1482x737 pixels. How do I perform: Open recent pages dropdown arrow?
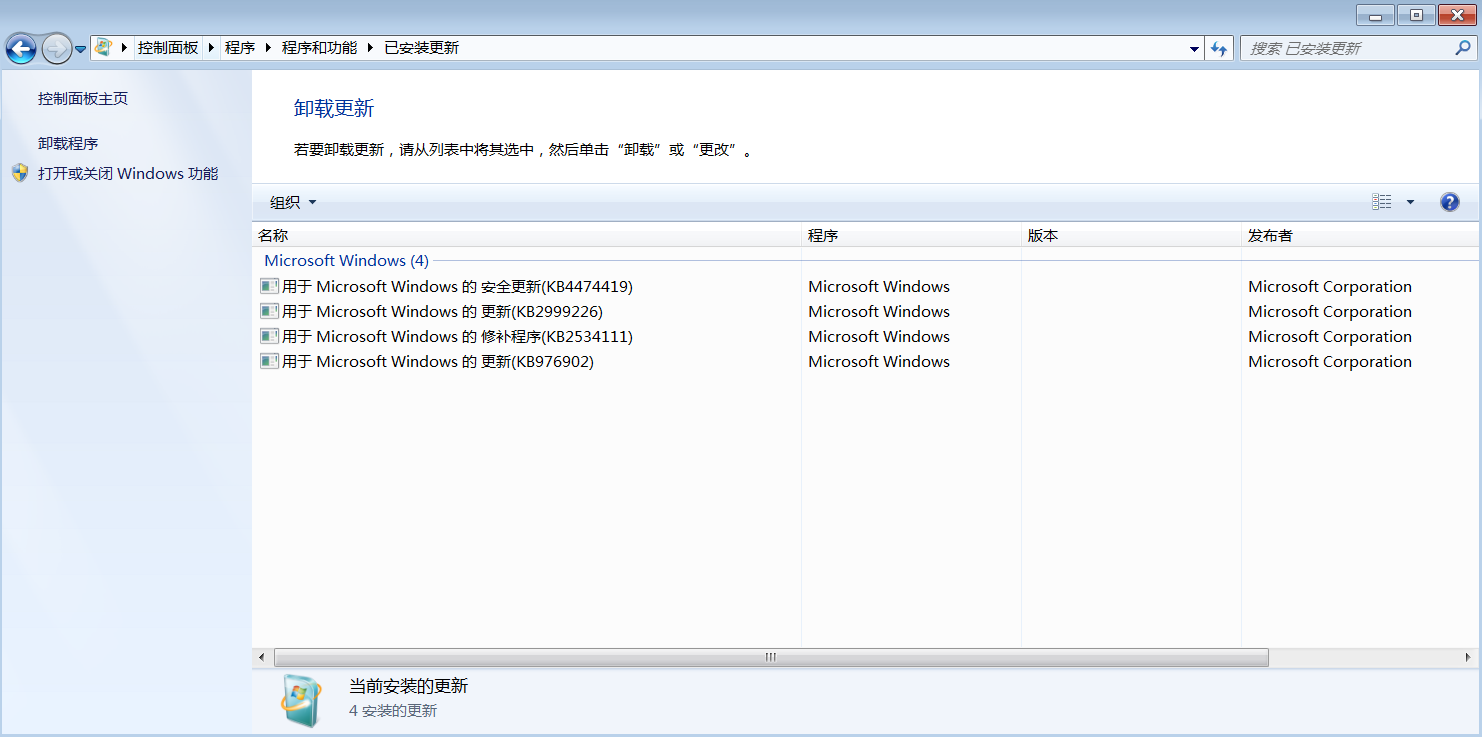80,49
